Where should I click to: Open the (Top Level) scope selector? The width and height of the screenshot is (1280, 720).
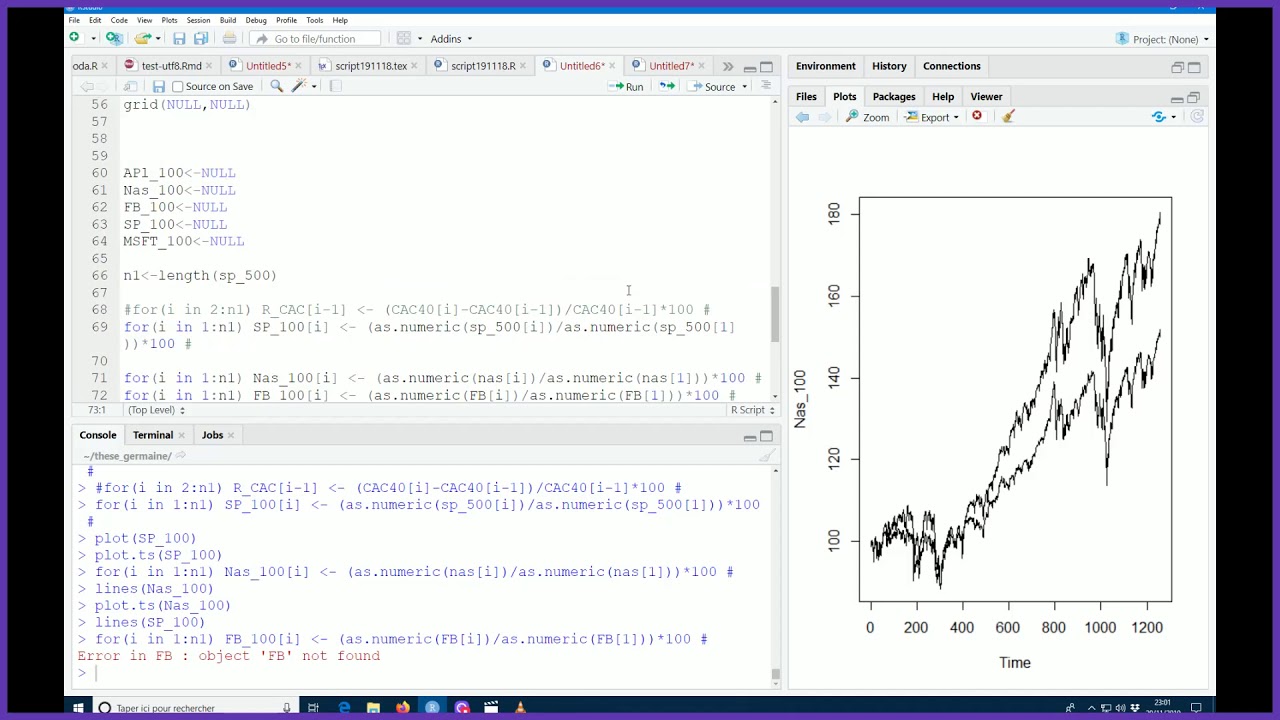[x=155, y=410]
